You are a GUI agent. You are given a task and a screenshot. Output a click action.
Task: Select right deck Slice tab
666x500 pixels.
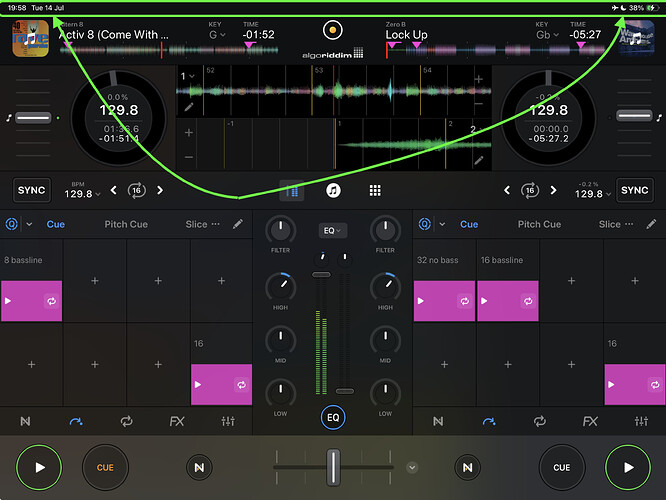(610, 224)
